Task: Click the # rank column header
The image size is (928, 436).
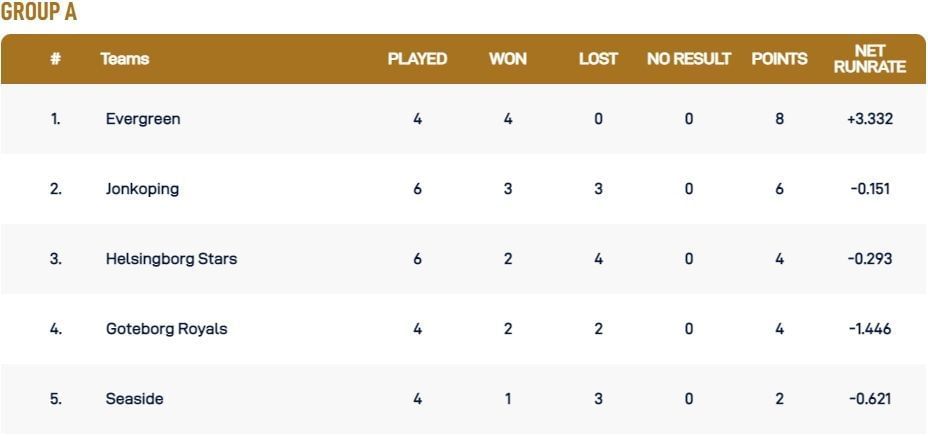Action: 56,59
